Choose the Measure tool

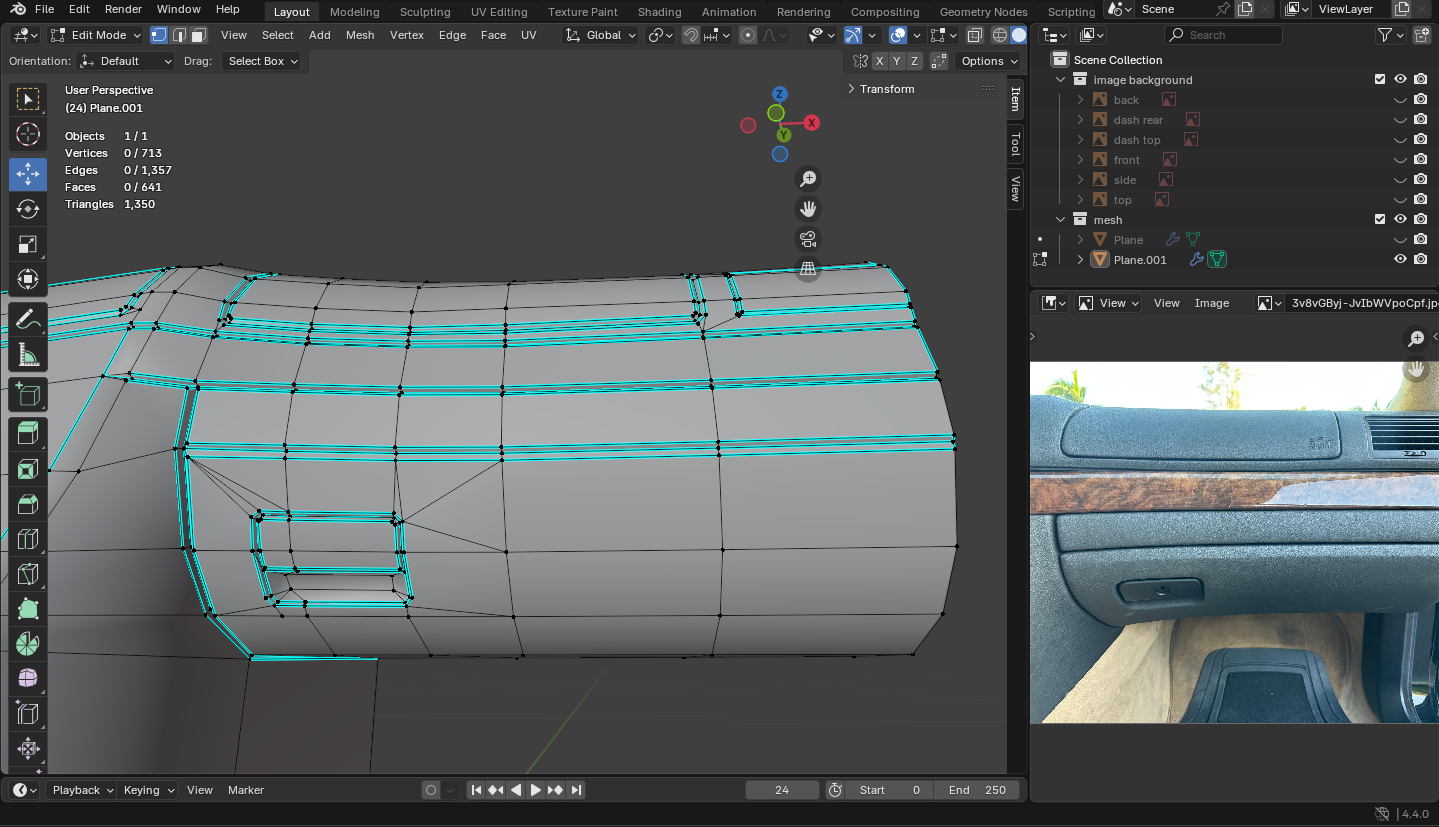[x=28, y=354]
